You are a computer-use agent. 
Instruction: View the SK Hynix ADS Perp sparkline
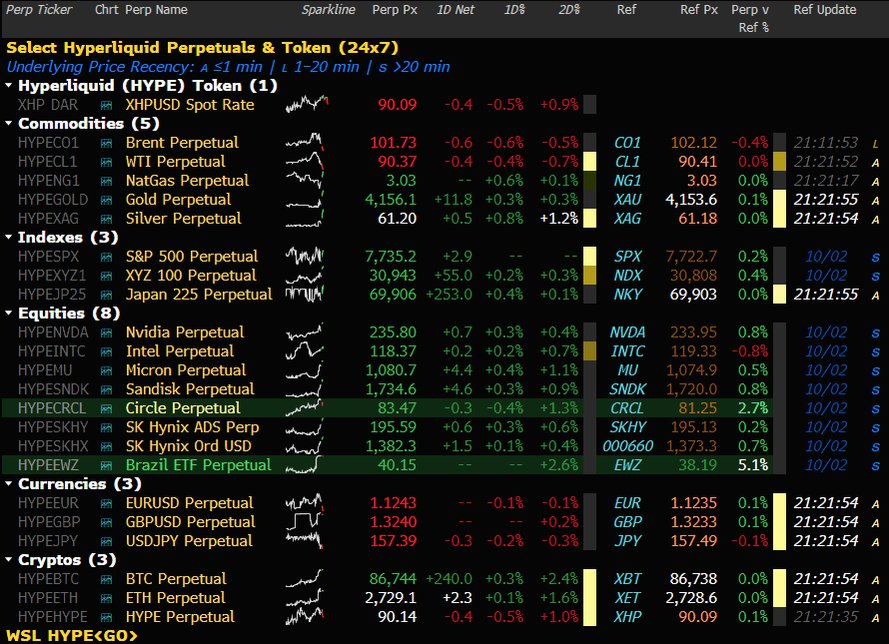click(304, 427)
